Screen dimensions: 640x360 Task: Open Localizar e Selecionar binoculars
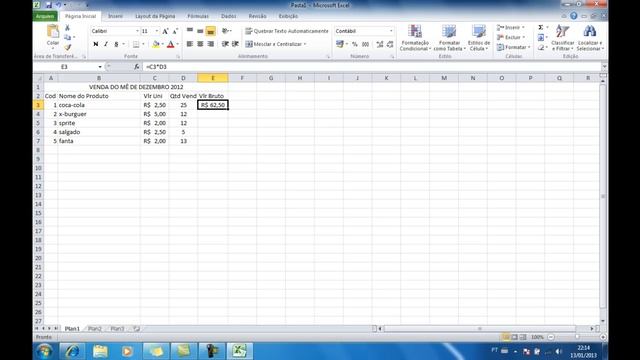tap(590, 38)
